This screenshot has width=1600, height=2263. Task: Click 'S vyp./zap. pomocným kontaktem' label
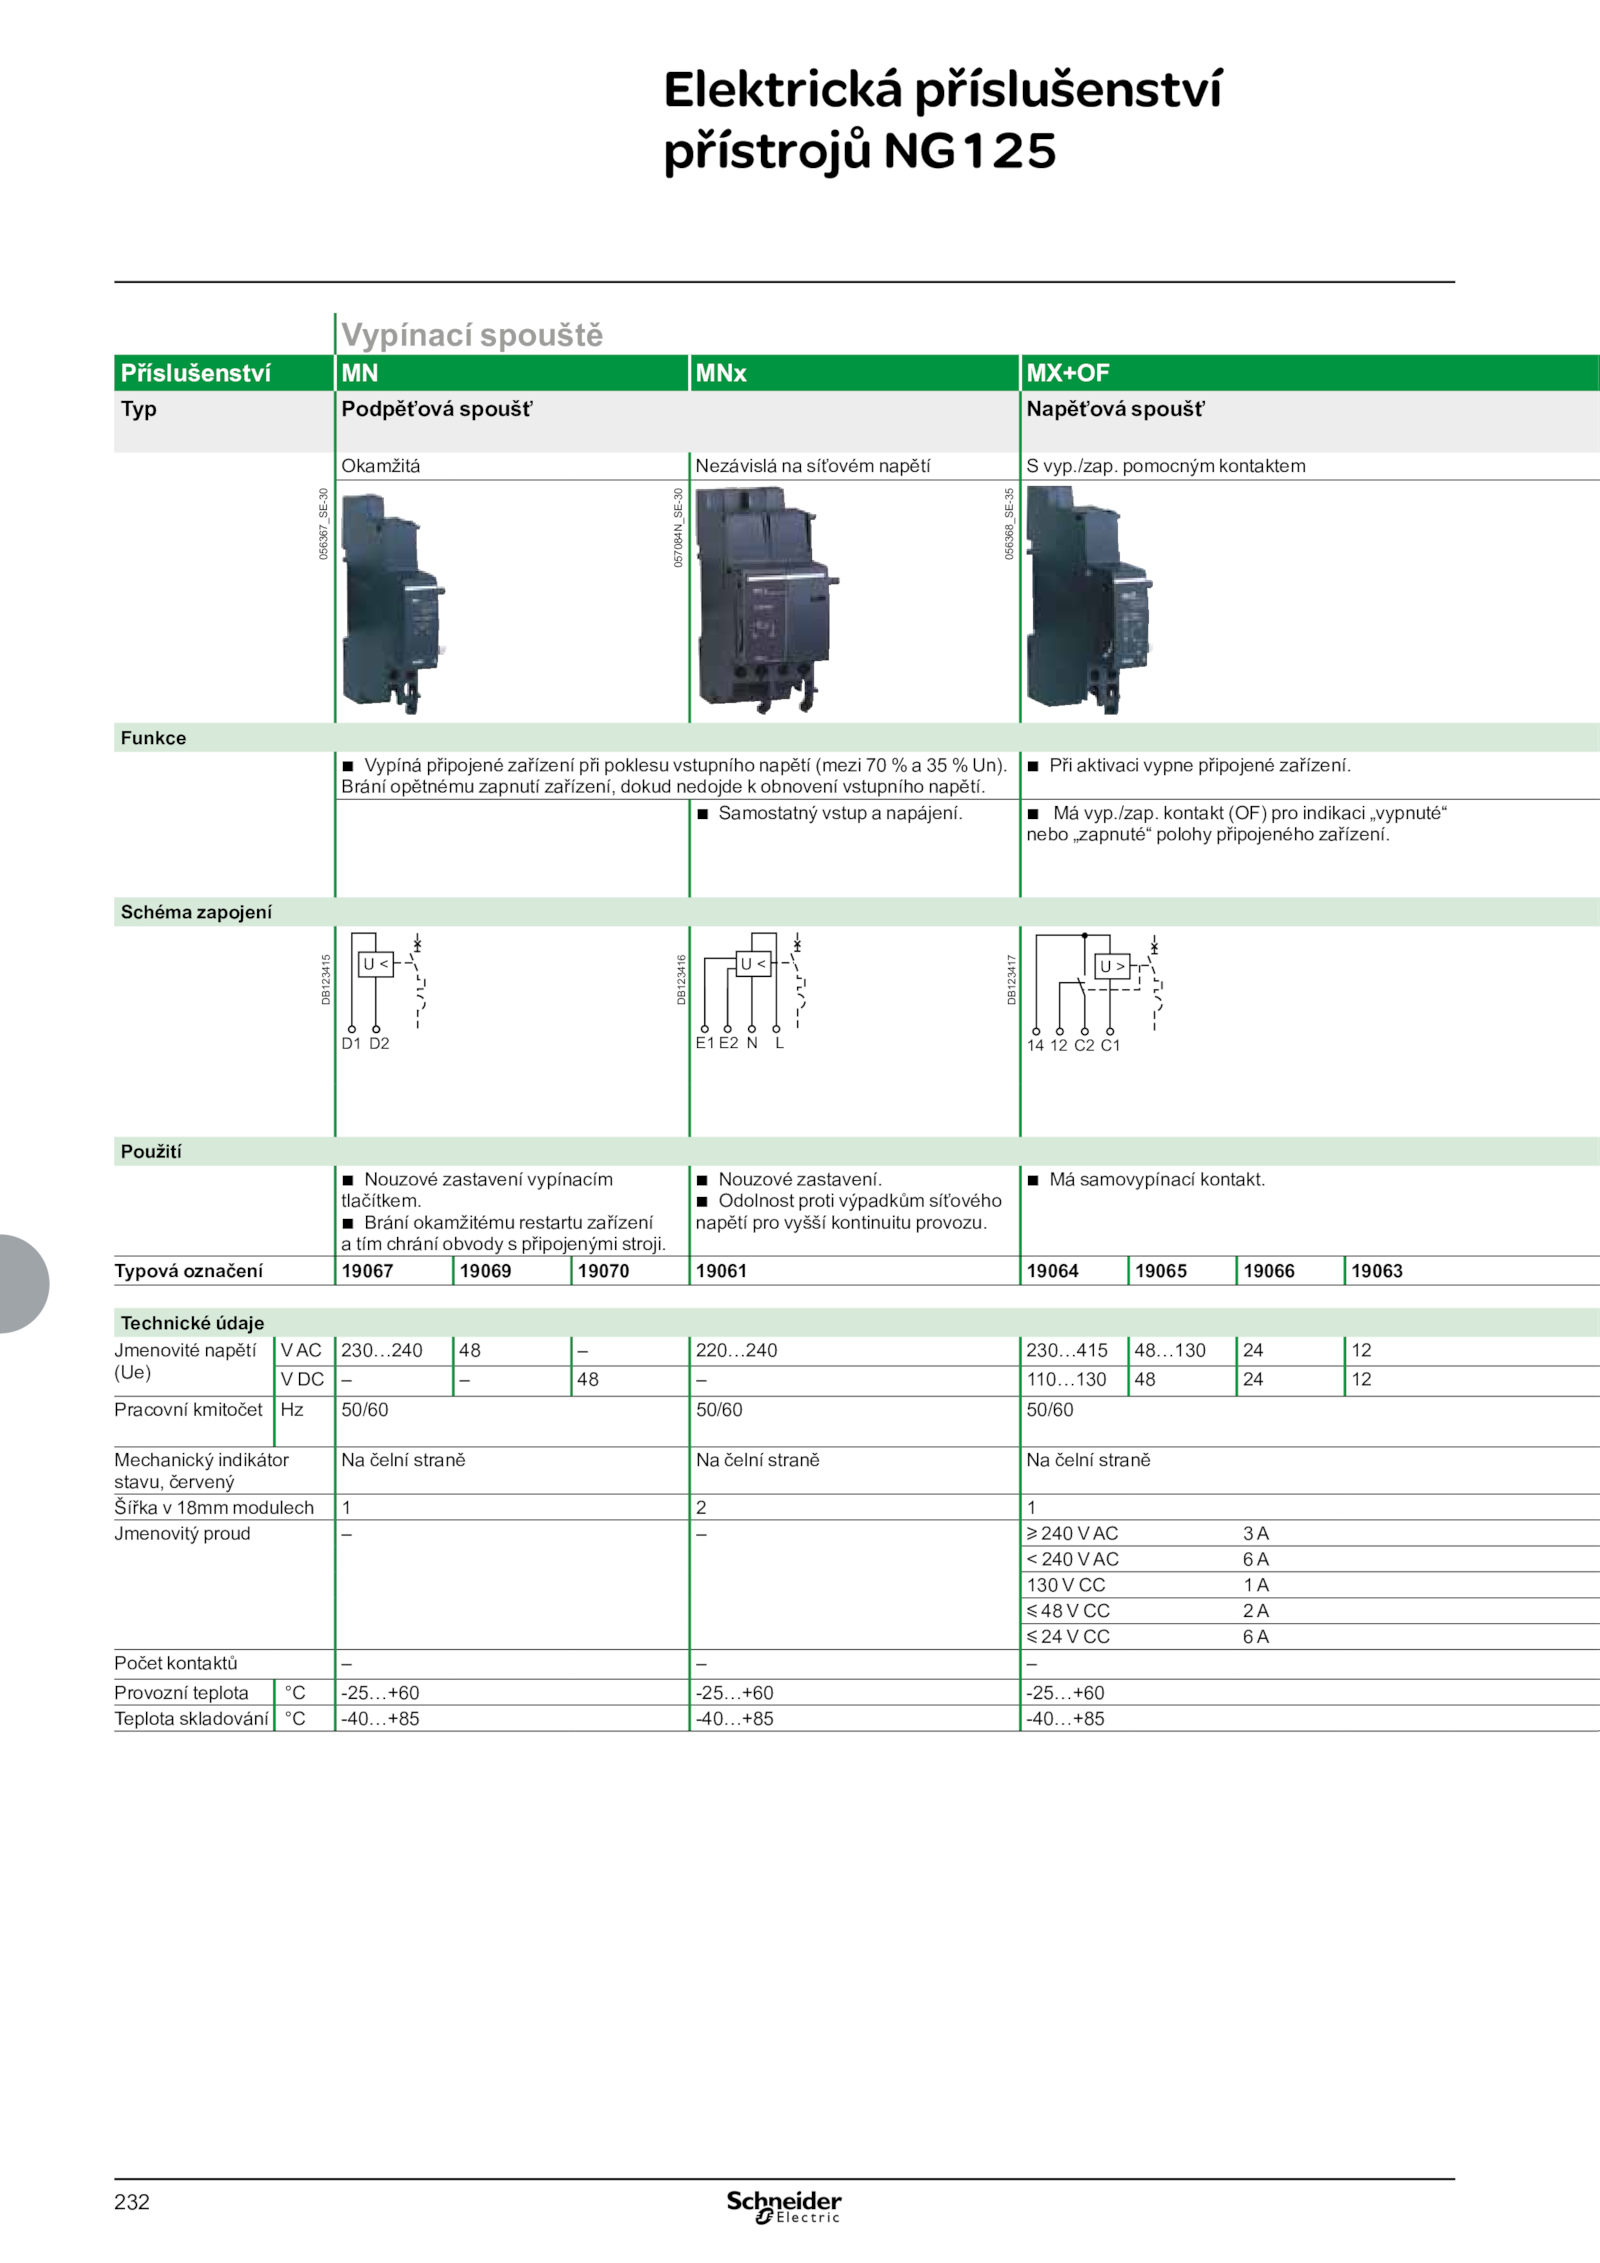pyautogui.click(x=1166, y=466)
